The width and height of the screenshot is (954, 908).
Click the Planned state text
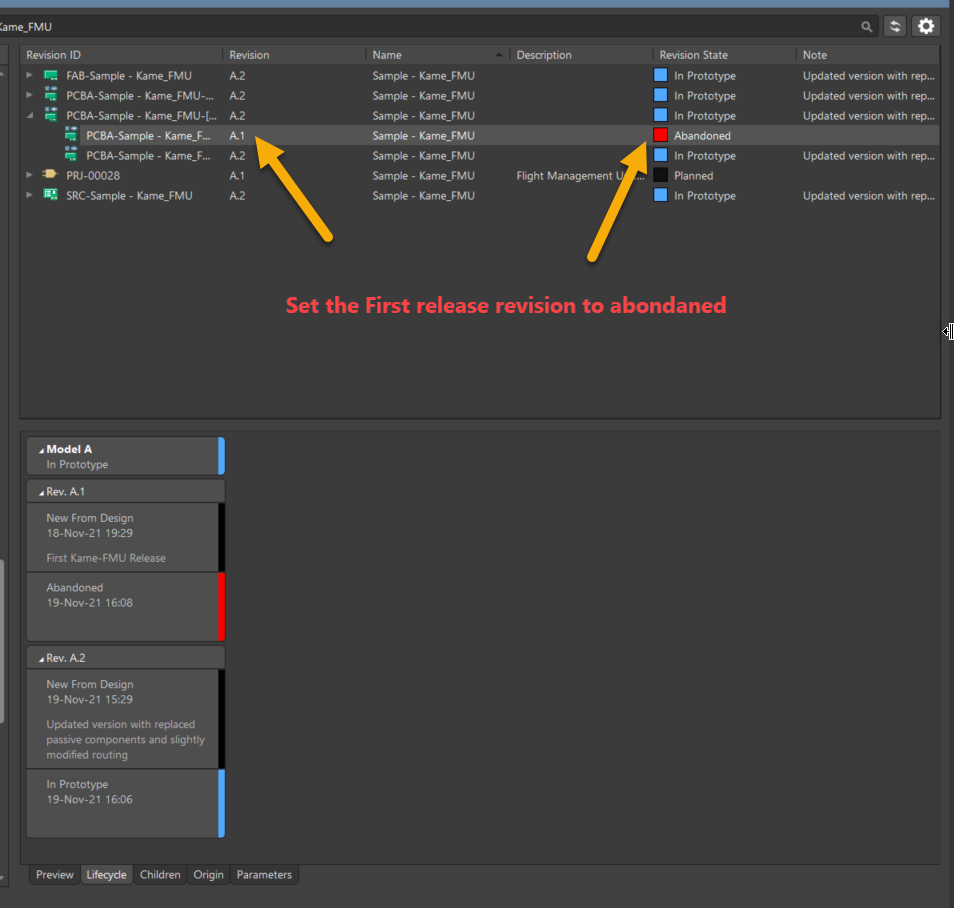coord(694,176)
